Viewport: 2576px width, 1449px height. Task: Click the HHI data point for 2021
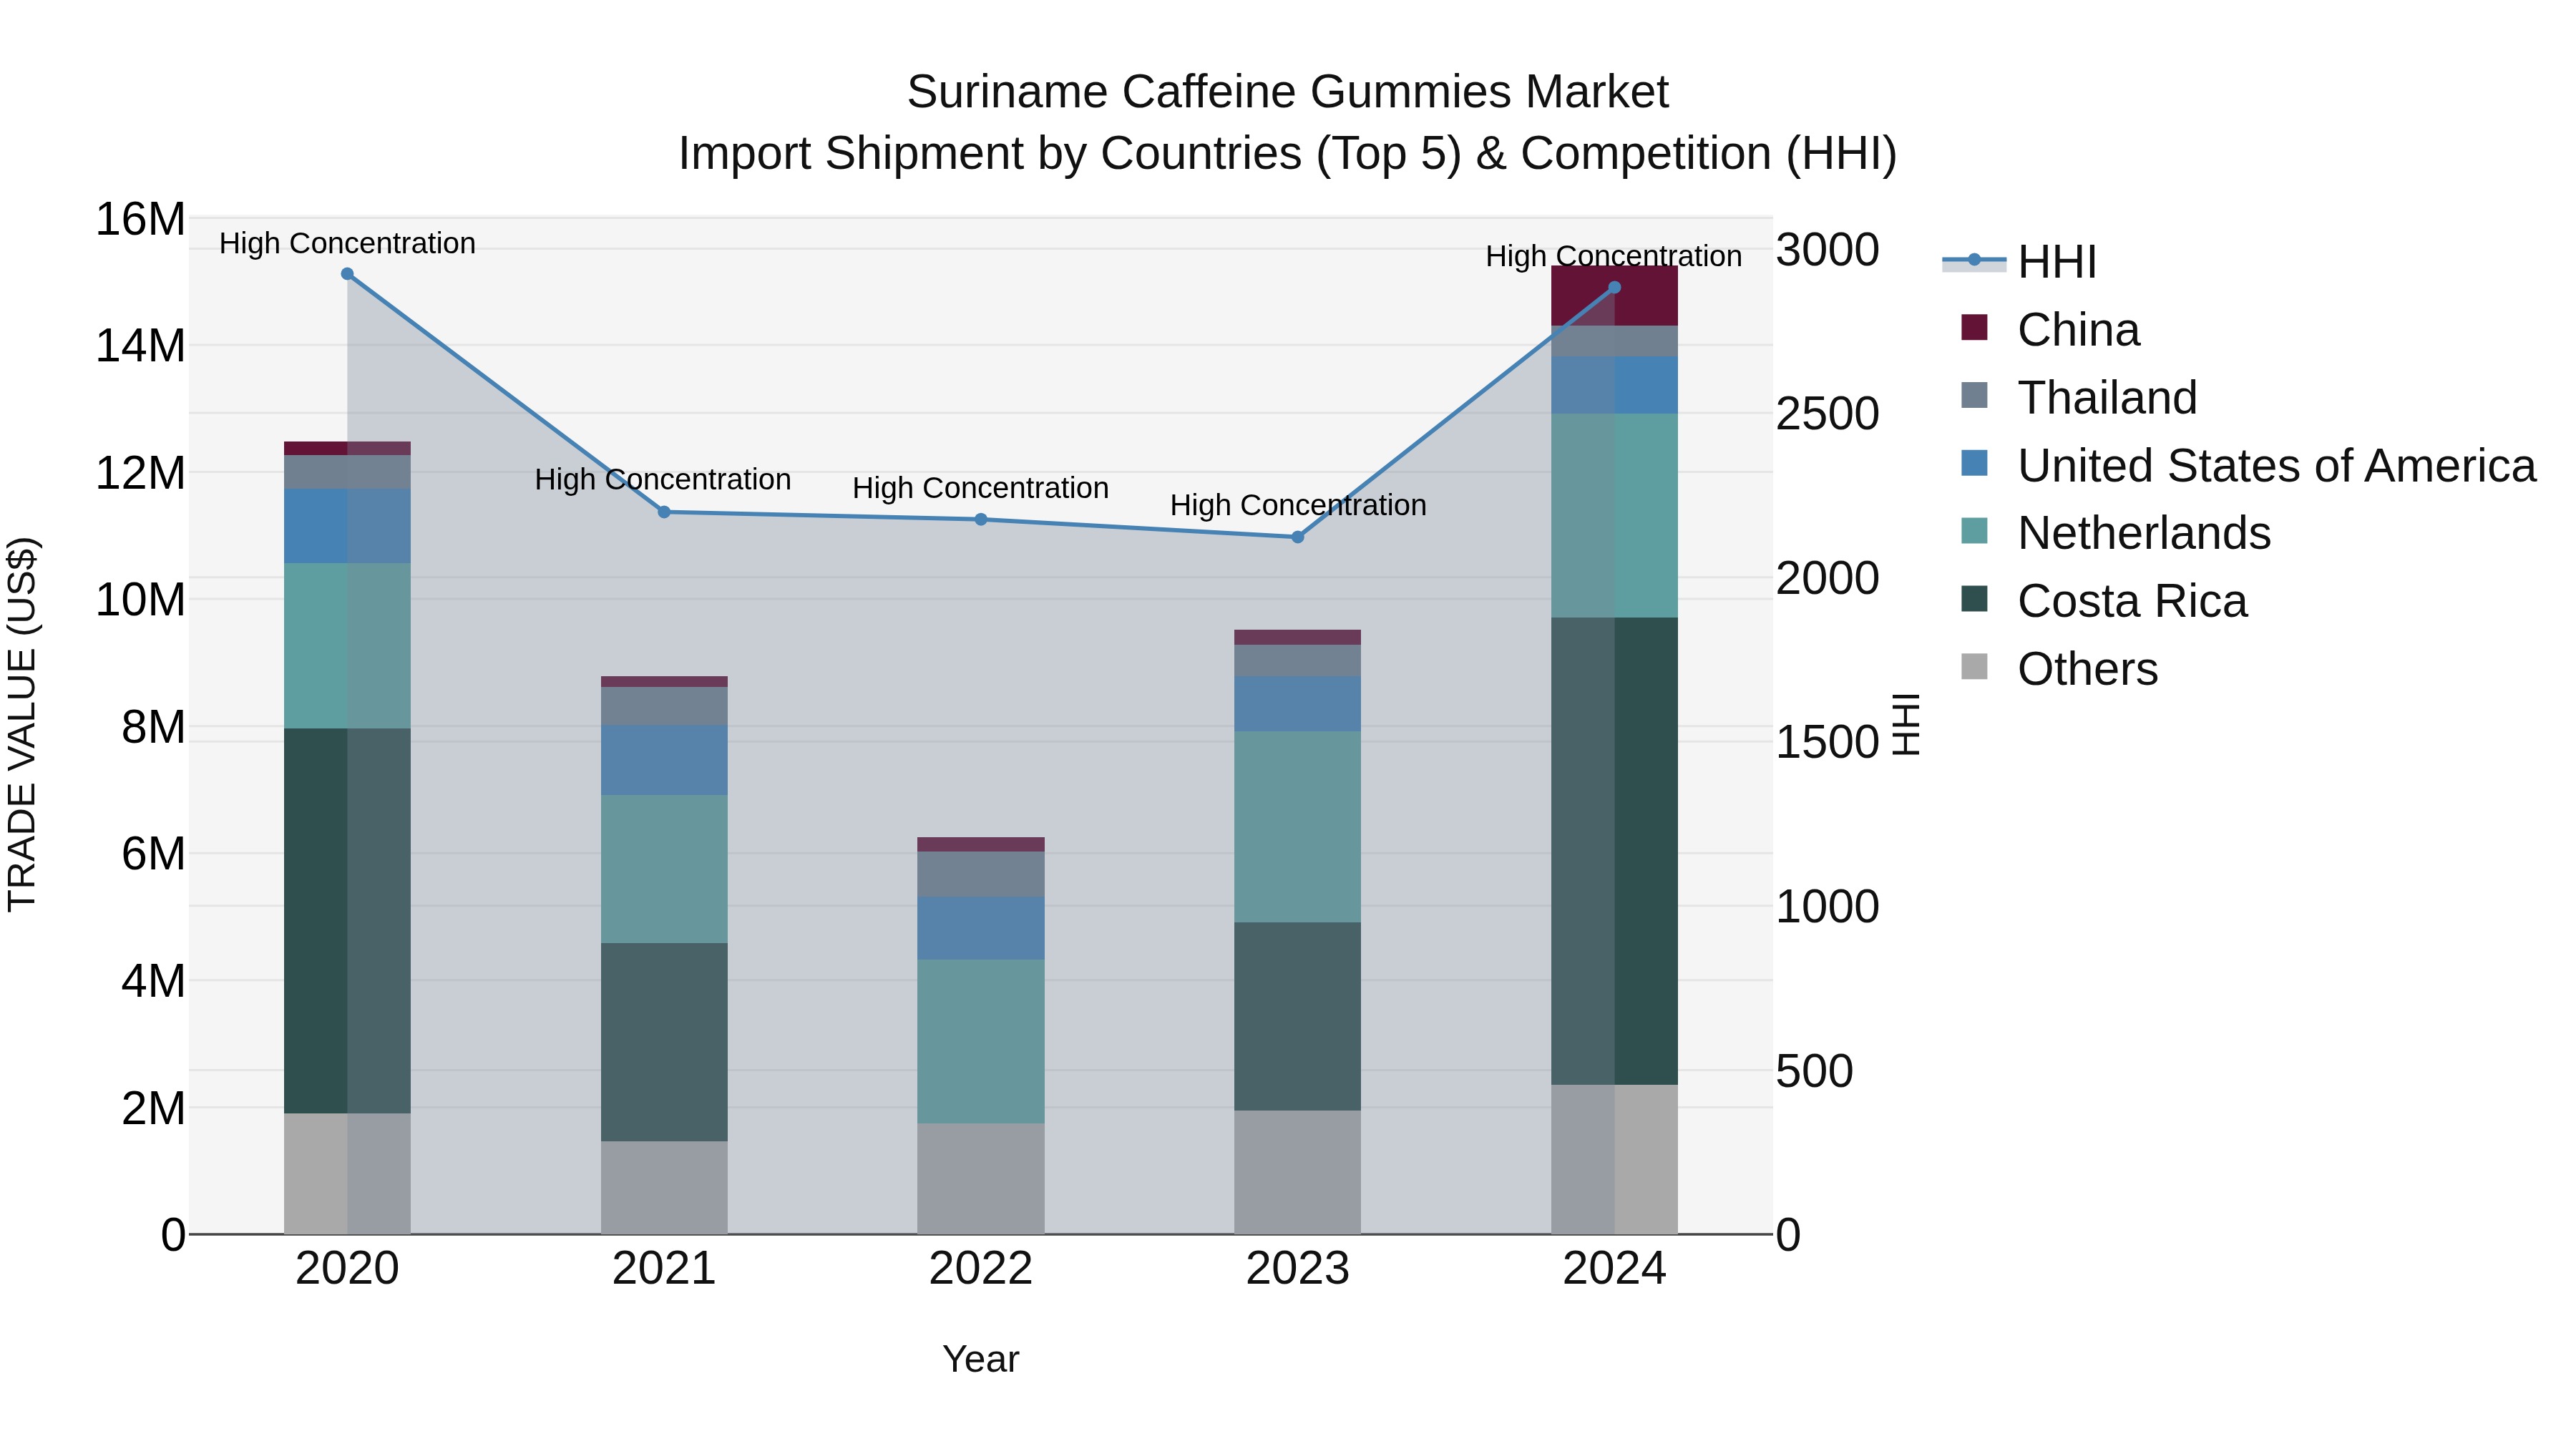664,512
